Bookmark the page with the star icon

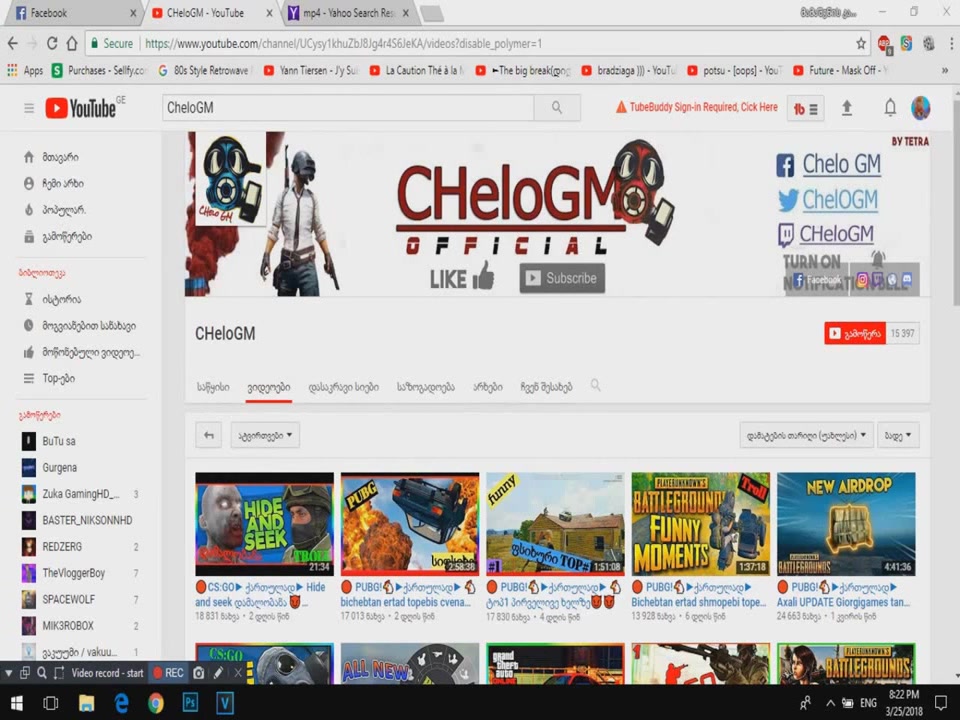861,44
